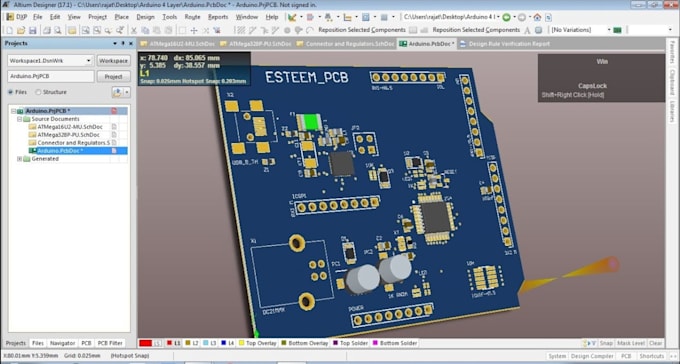Switch to the Navigator panel tab
680x364 pixels.
click(x=62, y=343)
